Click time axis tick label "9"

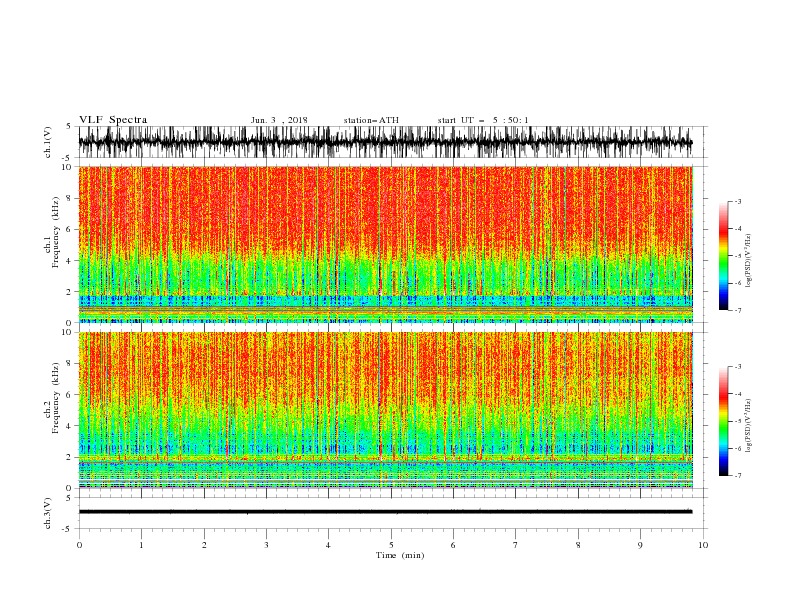click(640, 545)
